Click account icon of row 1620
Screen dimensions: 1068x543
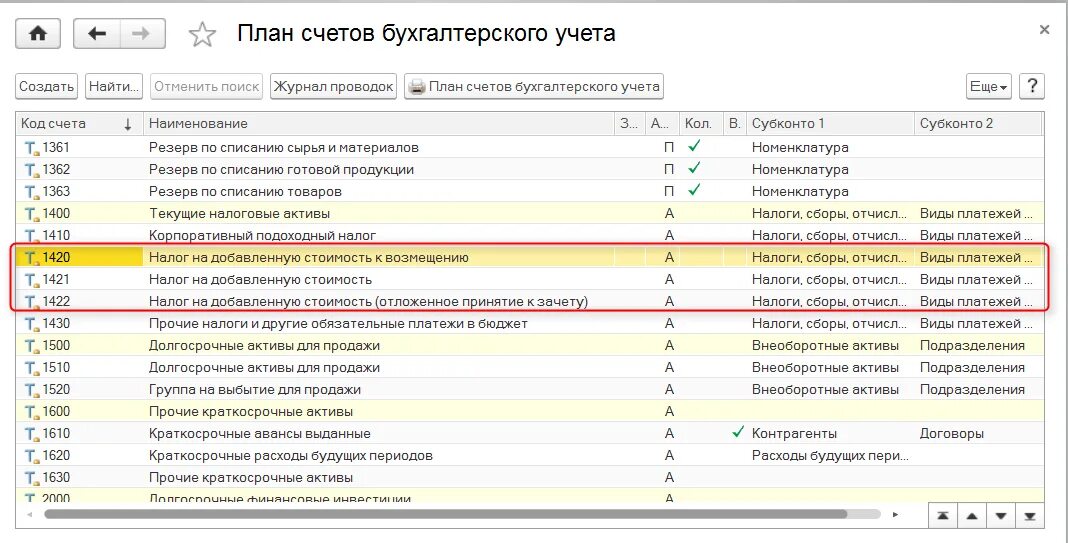click(31, 455)
